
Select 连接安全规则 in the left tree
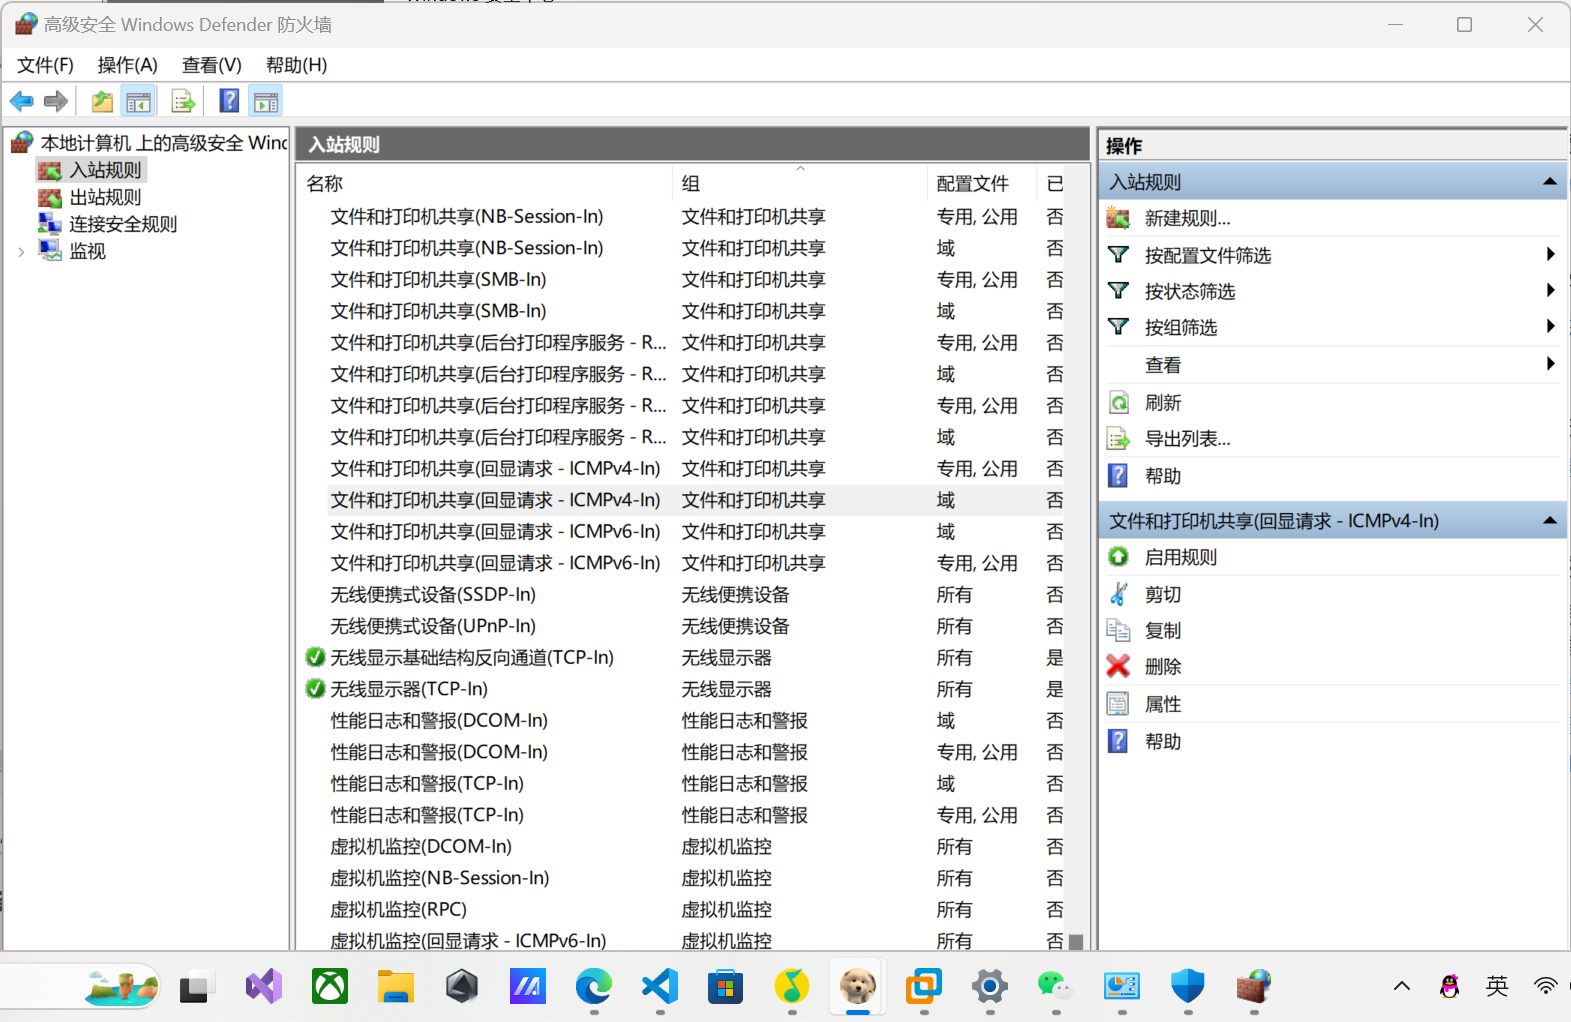click(123, 224)
